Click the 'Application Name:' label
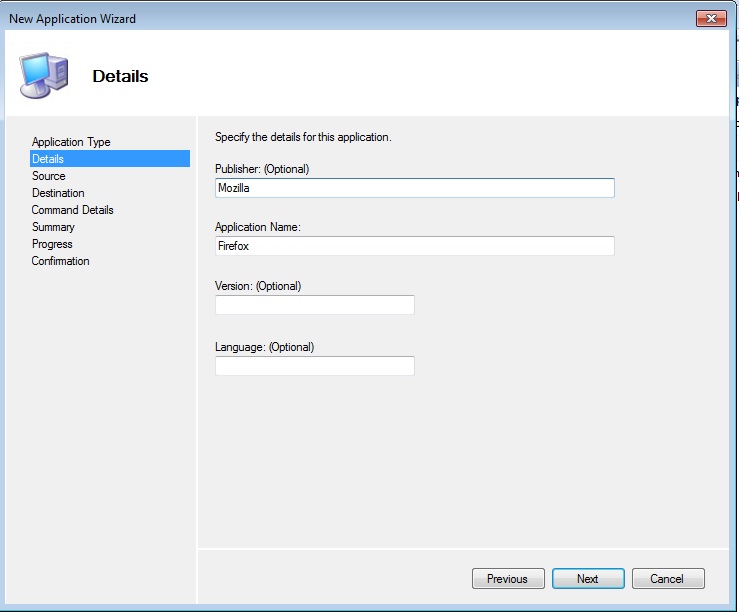Screen dimensions: 739x612 [258, 227]
